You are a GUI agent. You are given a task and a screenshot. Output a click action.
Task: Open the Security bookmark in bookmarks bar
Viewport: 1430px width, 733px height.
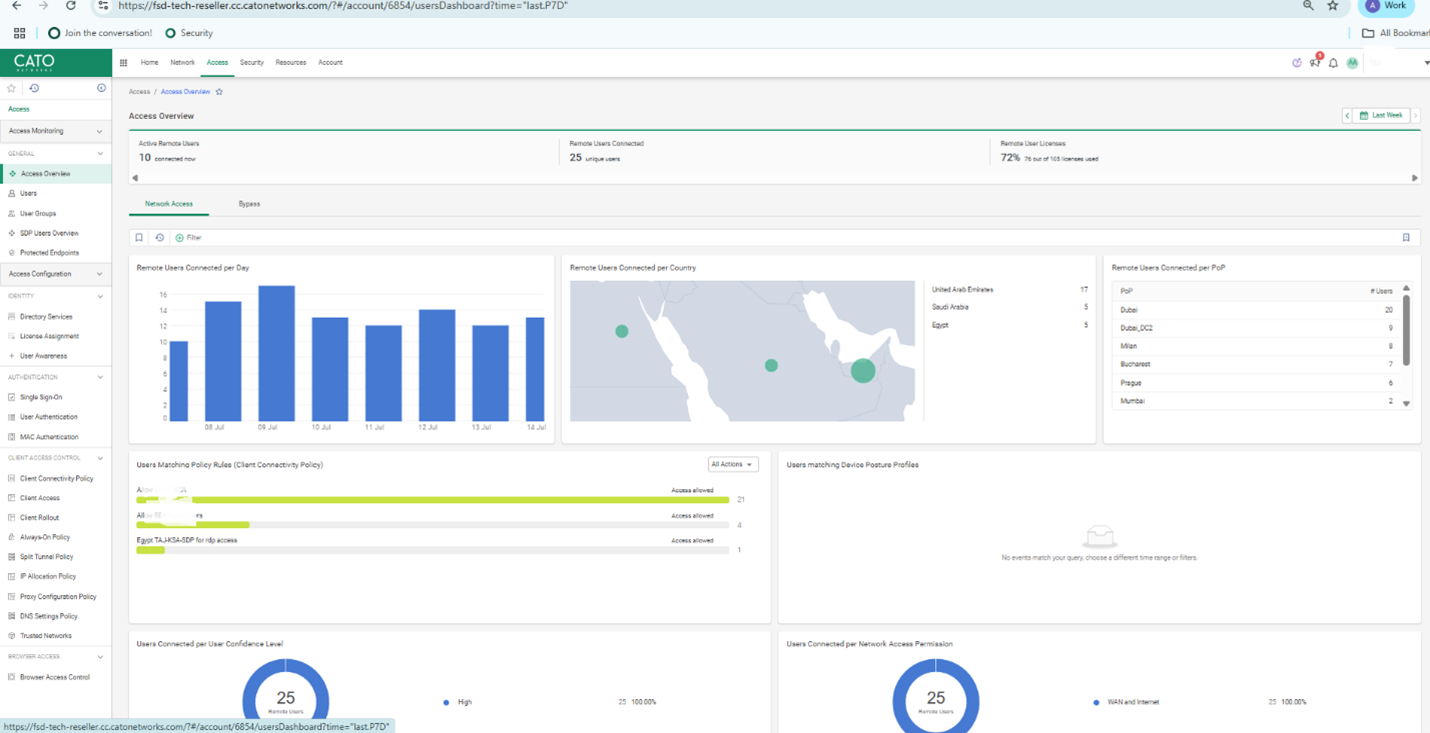coord(189,33)
